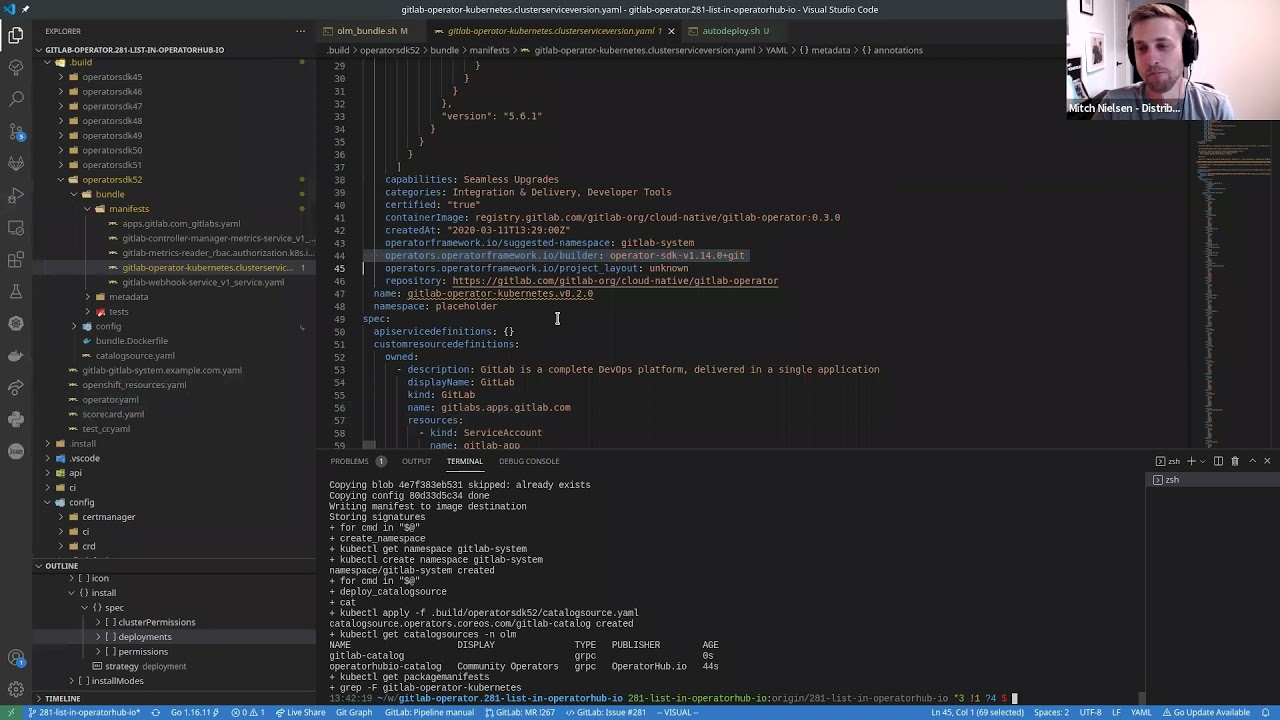
Task: Open the new terminal launch profile dropdown
Action: [1201, 461]
